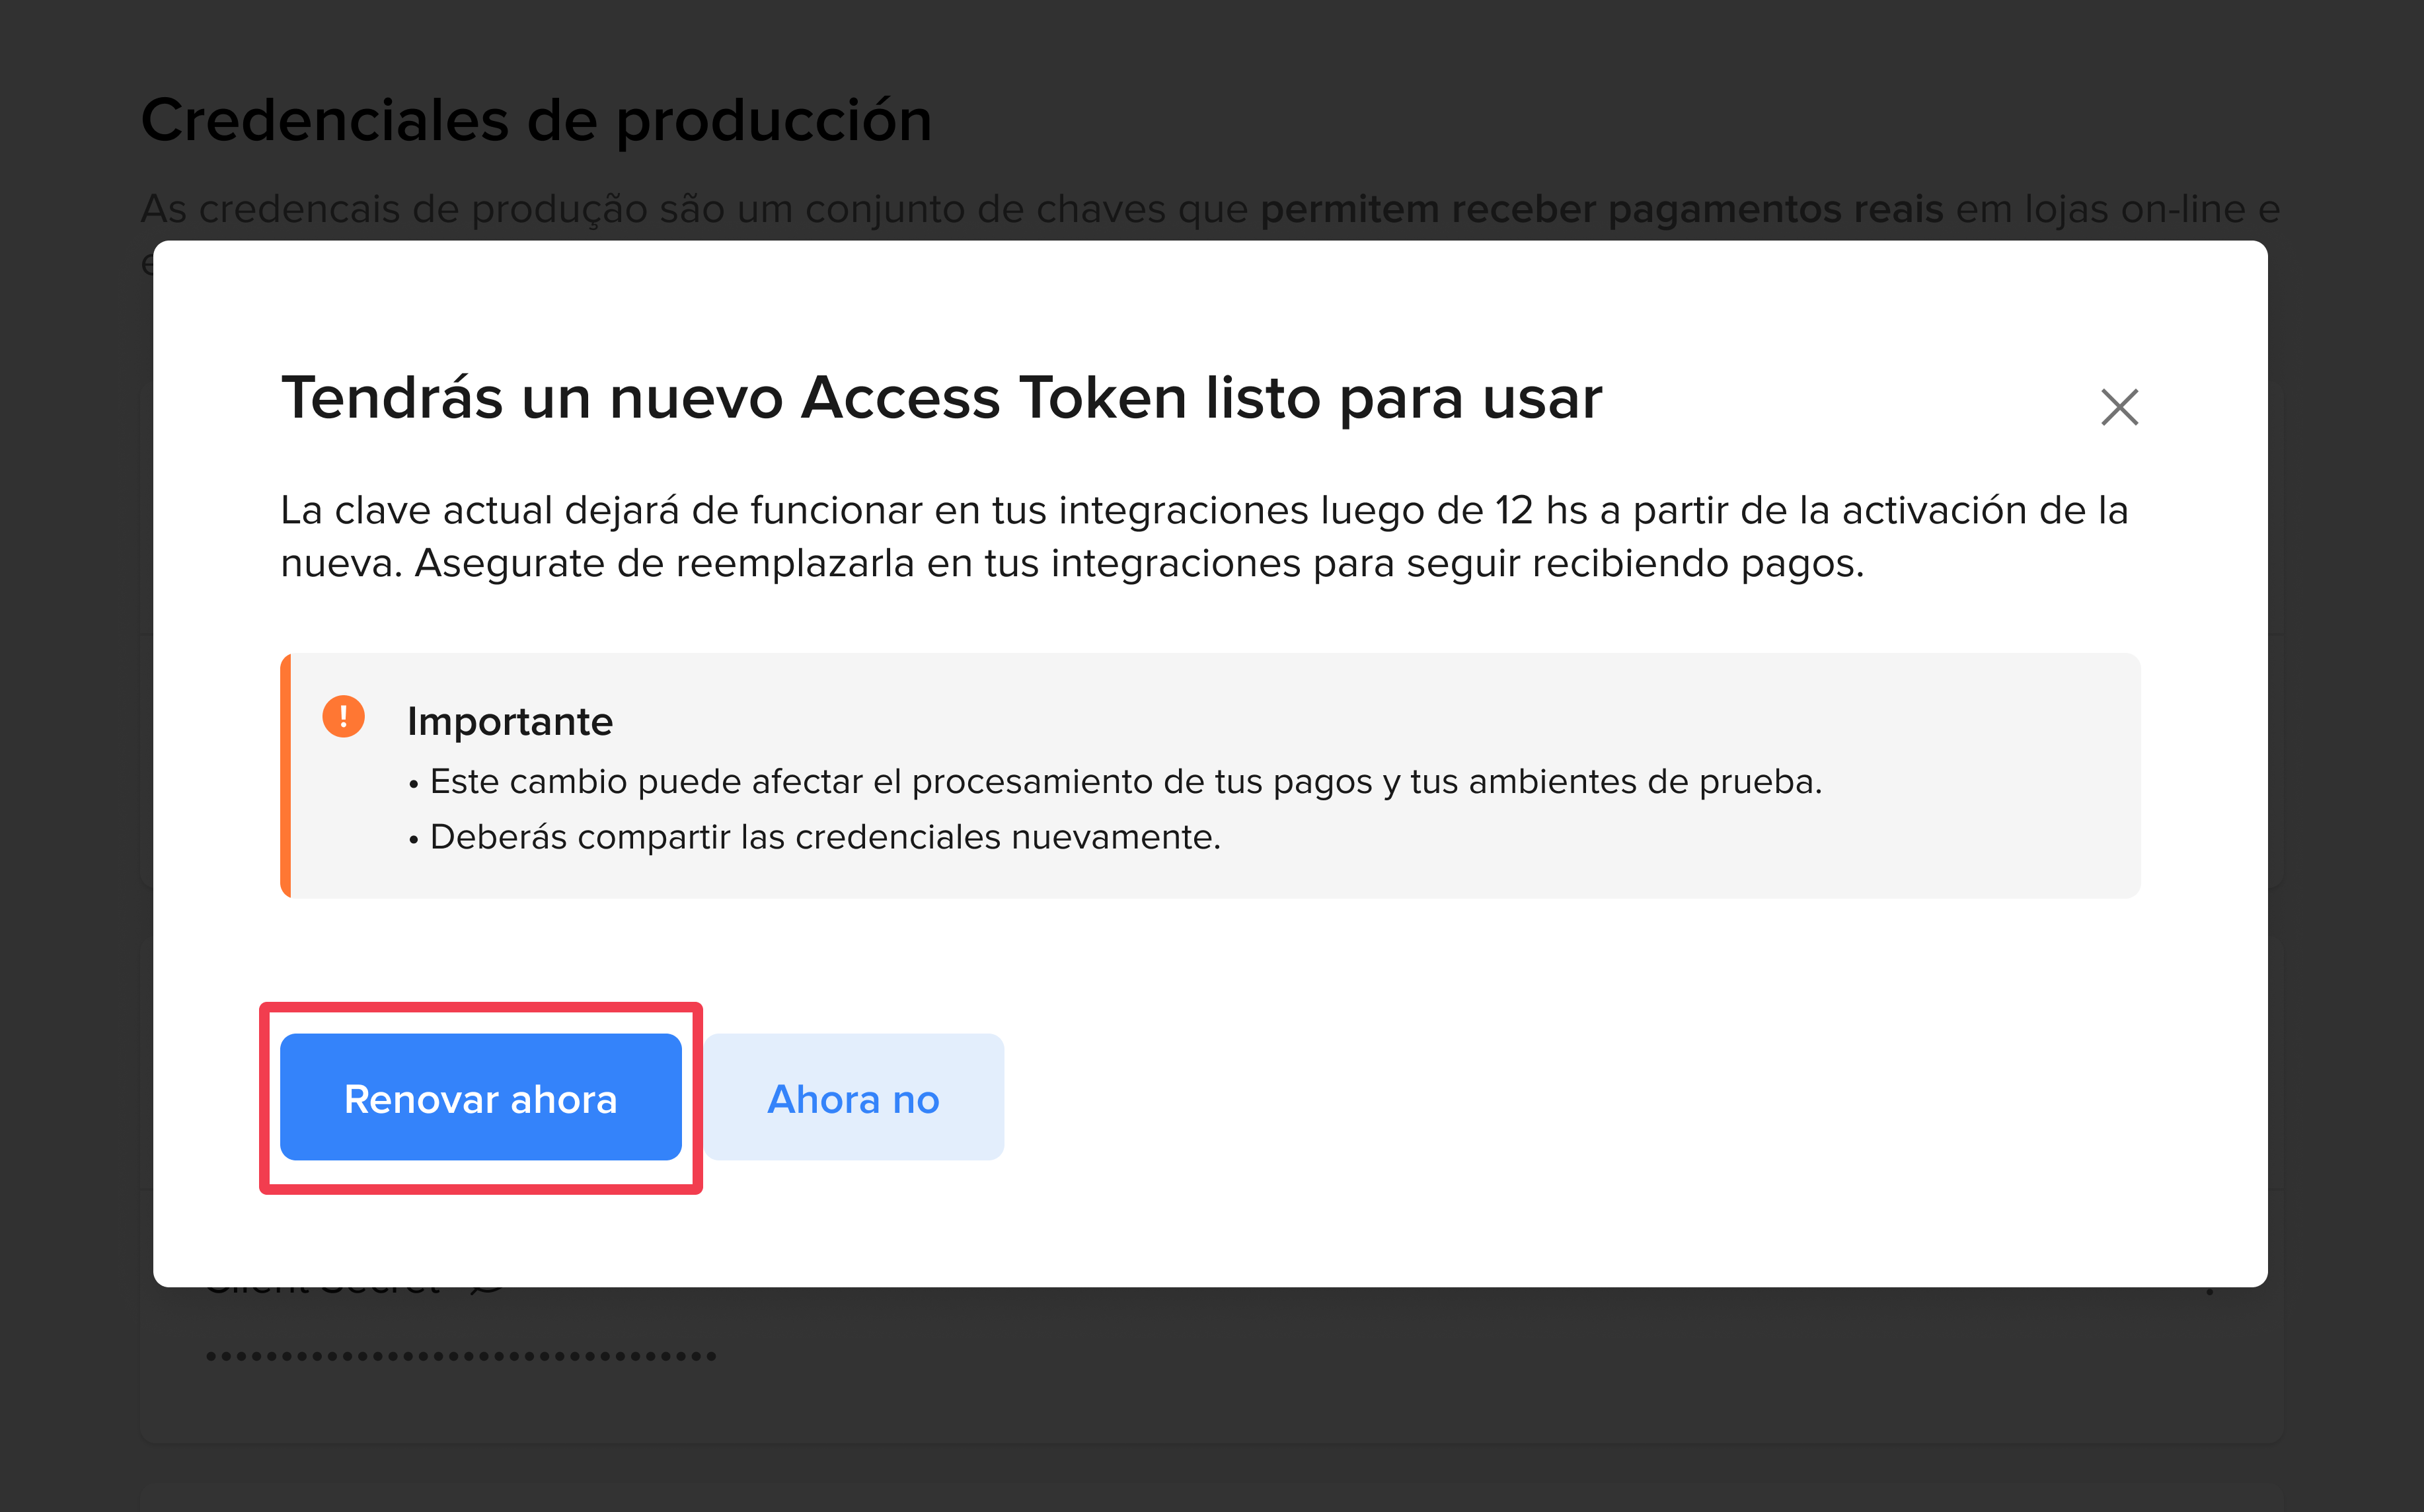This screenshot has height=1512, width=2424.
Task: Click the Renovar ahora button
Action: point(480,1097)
